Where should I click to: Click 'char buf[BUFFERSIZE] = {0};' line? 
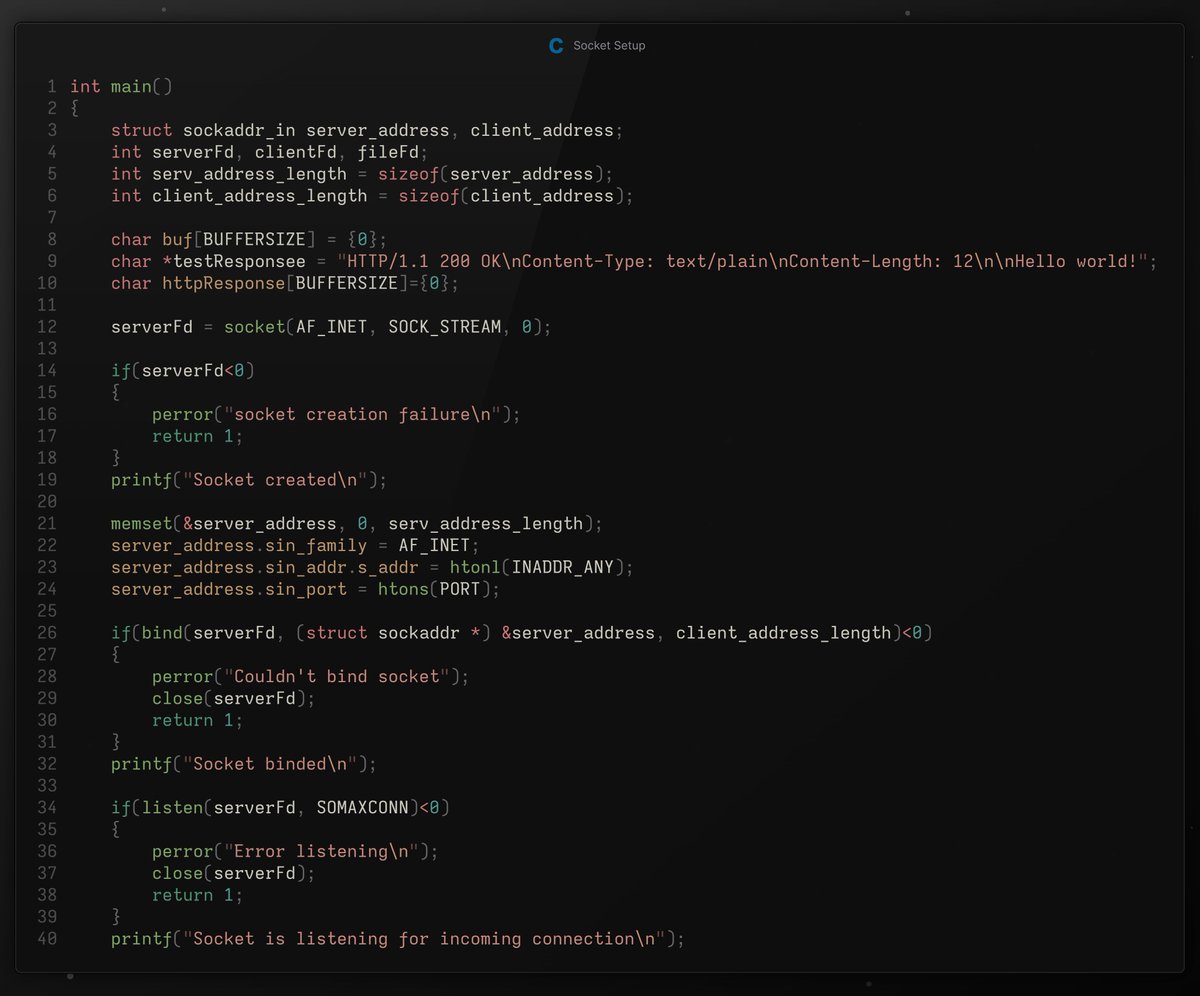[249, 240]
